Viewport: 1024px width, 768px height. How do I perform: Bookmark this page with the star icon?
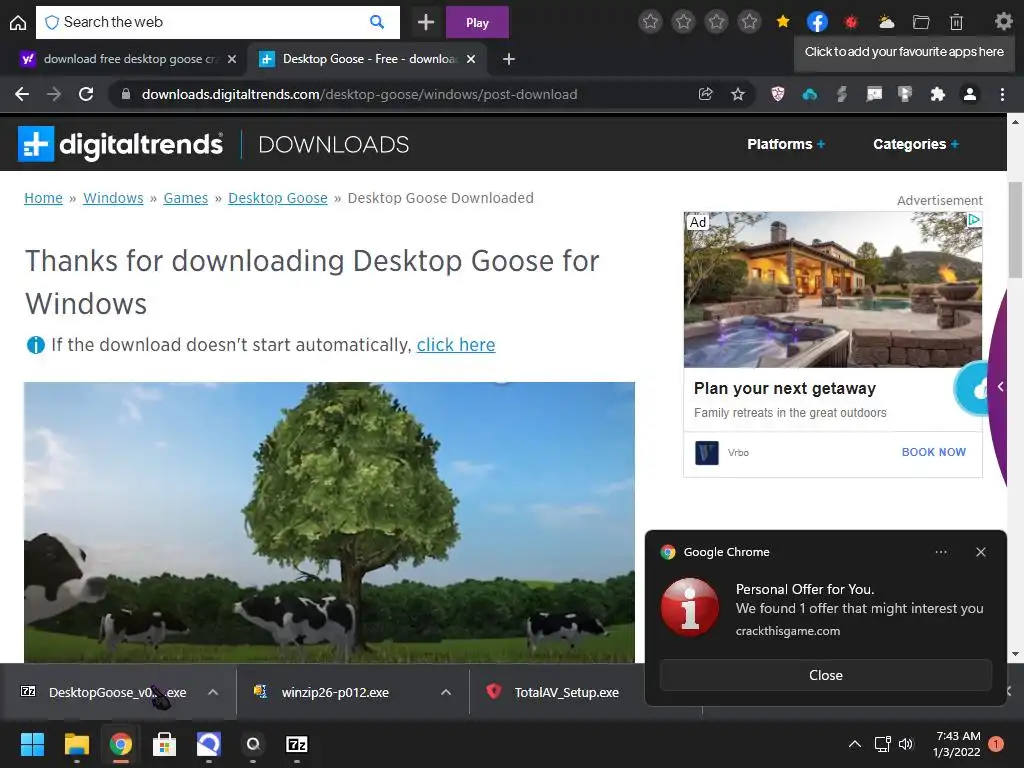click(738, 94)
